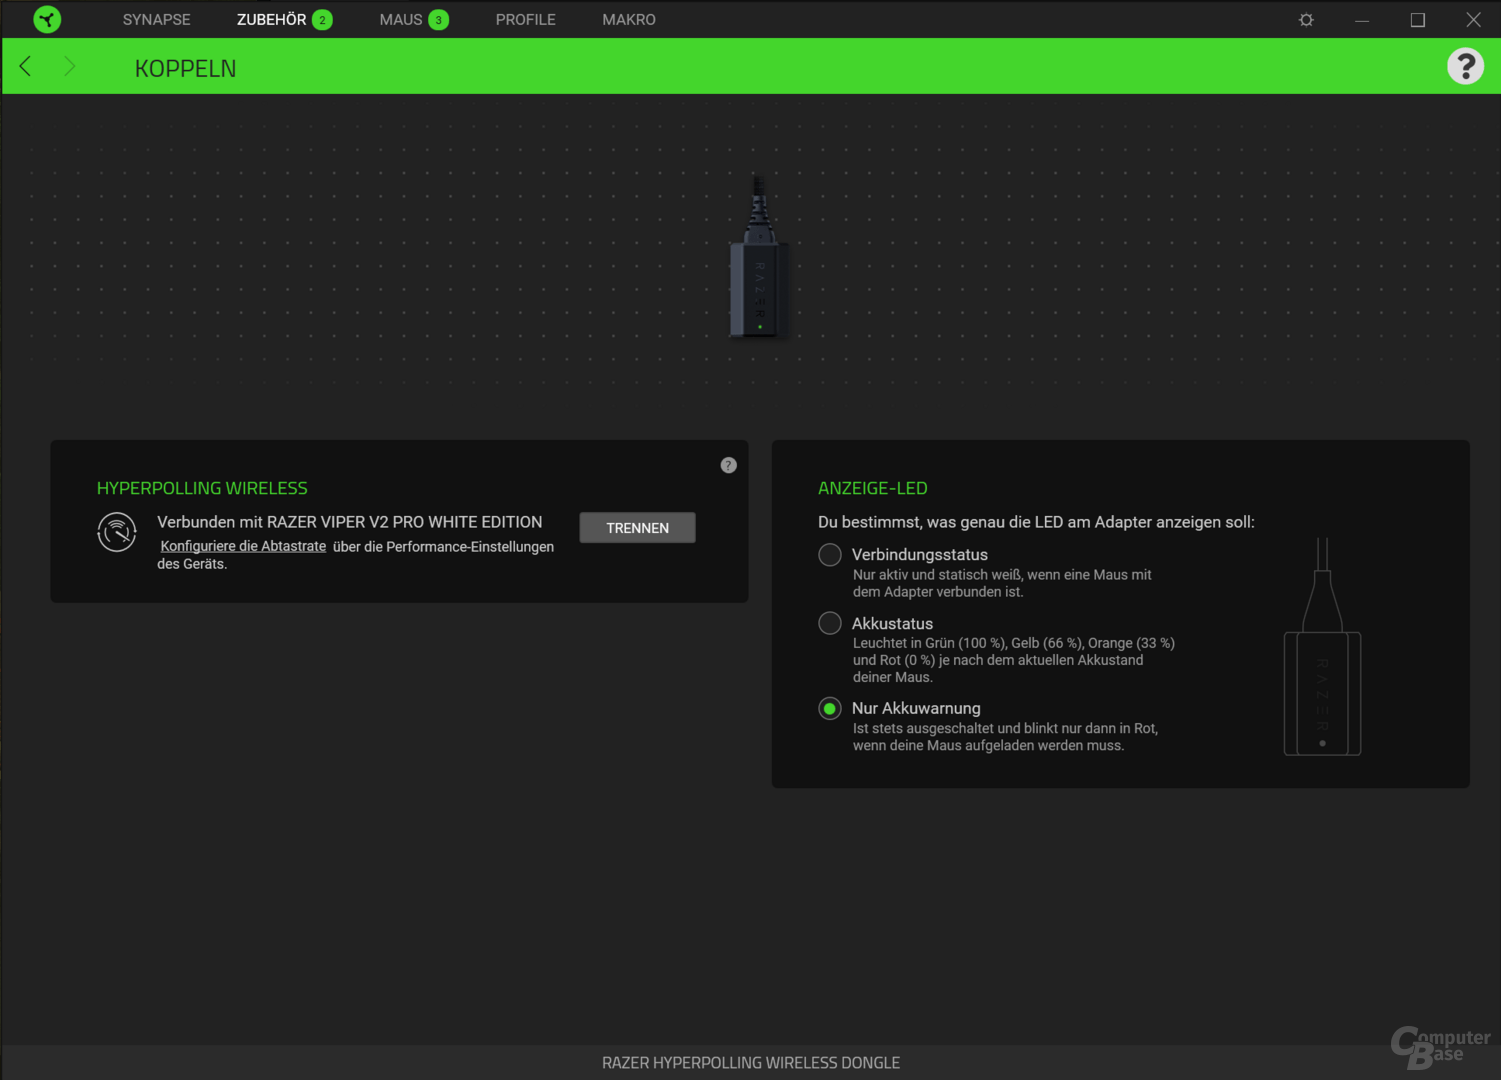1501x1080 pixels.
Task: Click the KOPPELN page title
Action: pos(185,68)
